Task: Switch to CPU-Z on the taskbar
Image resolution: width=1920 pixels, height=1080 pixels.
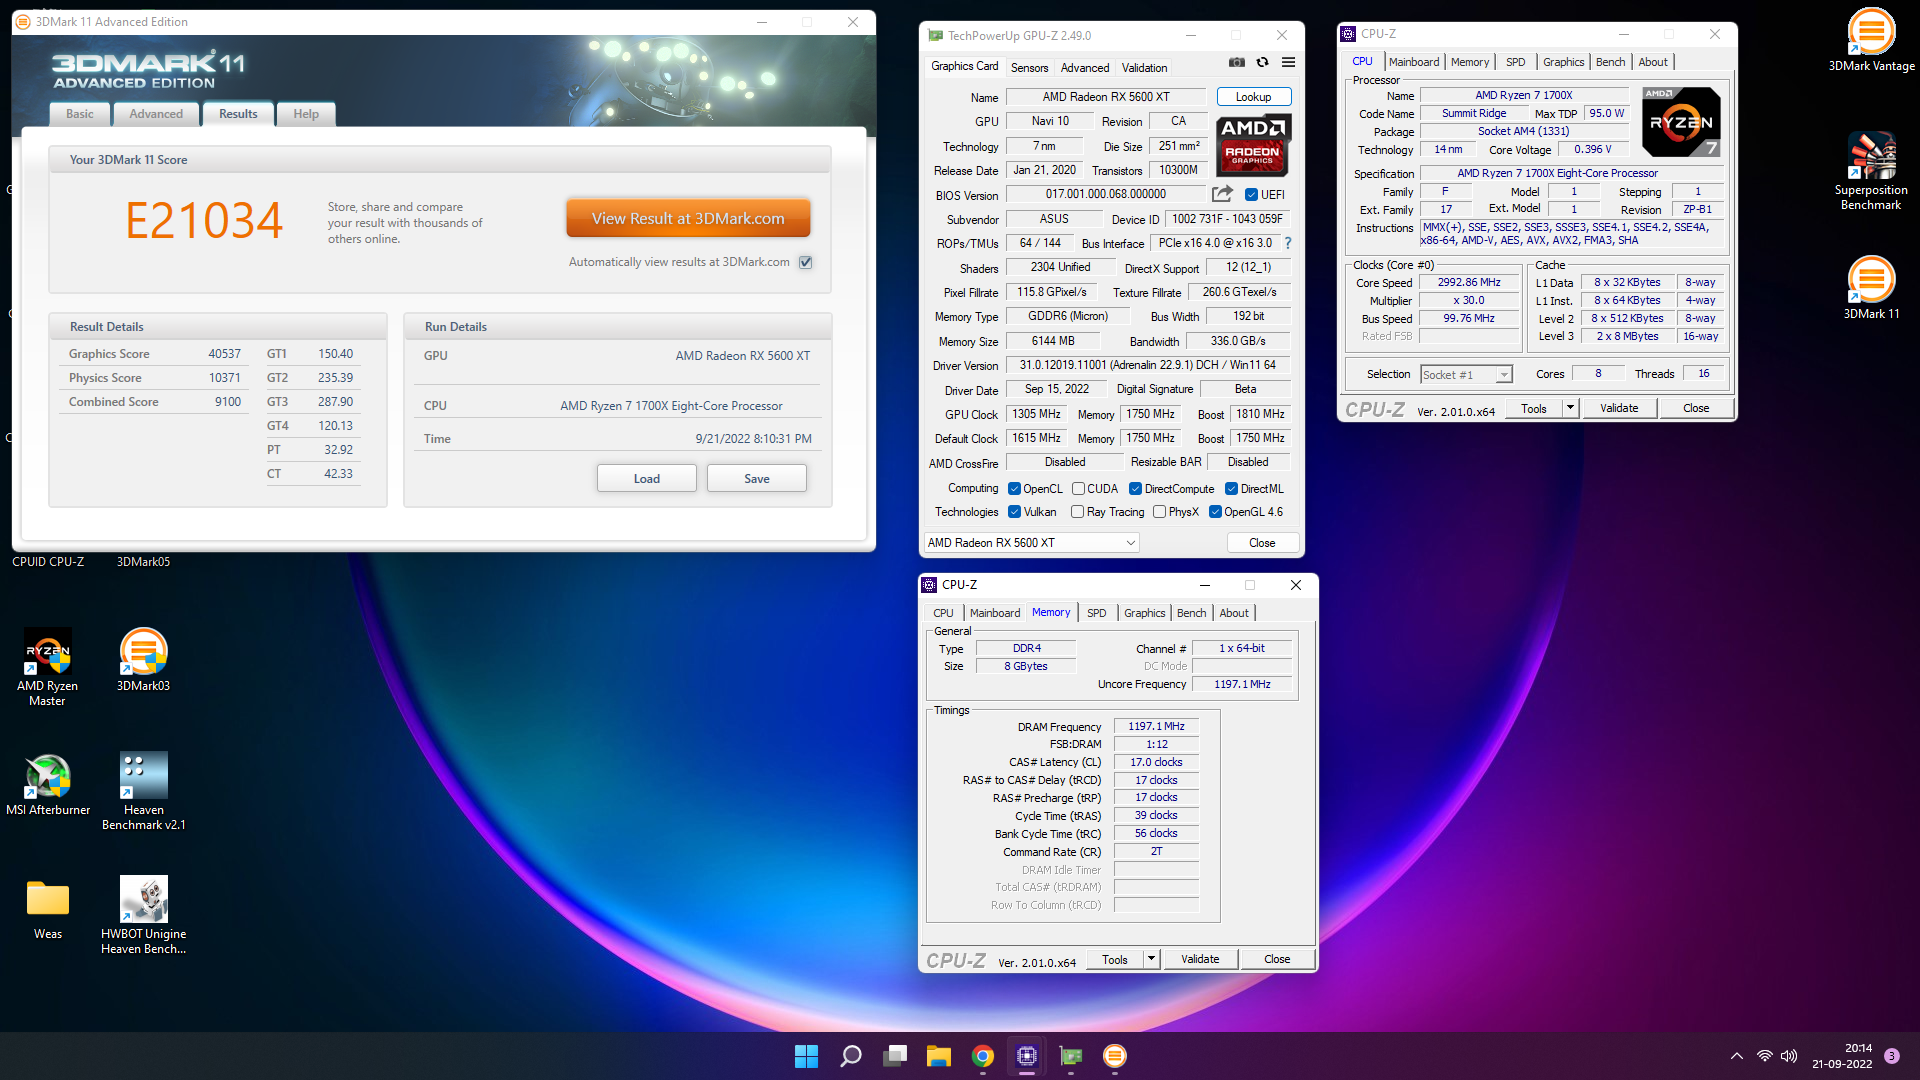Action: (x=1026, y=1056)
